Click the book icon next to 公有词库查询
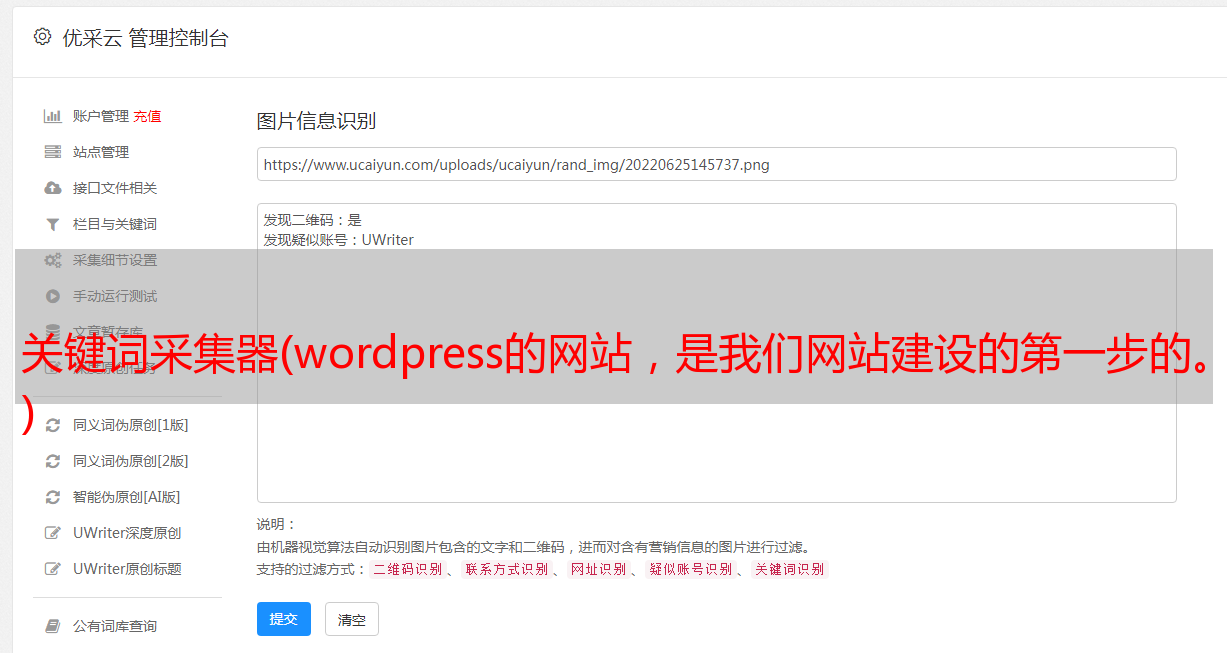The width and height of the screenshot is (1227, 653). 53,626
